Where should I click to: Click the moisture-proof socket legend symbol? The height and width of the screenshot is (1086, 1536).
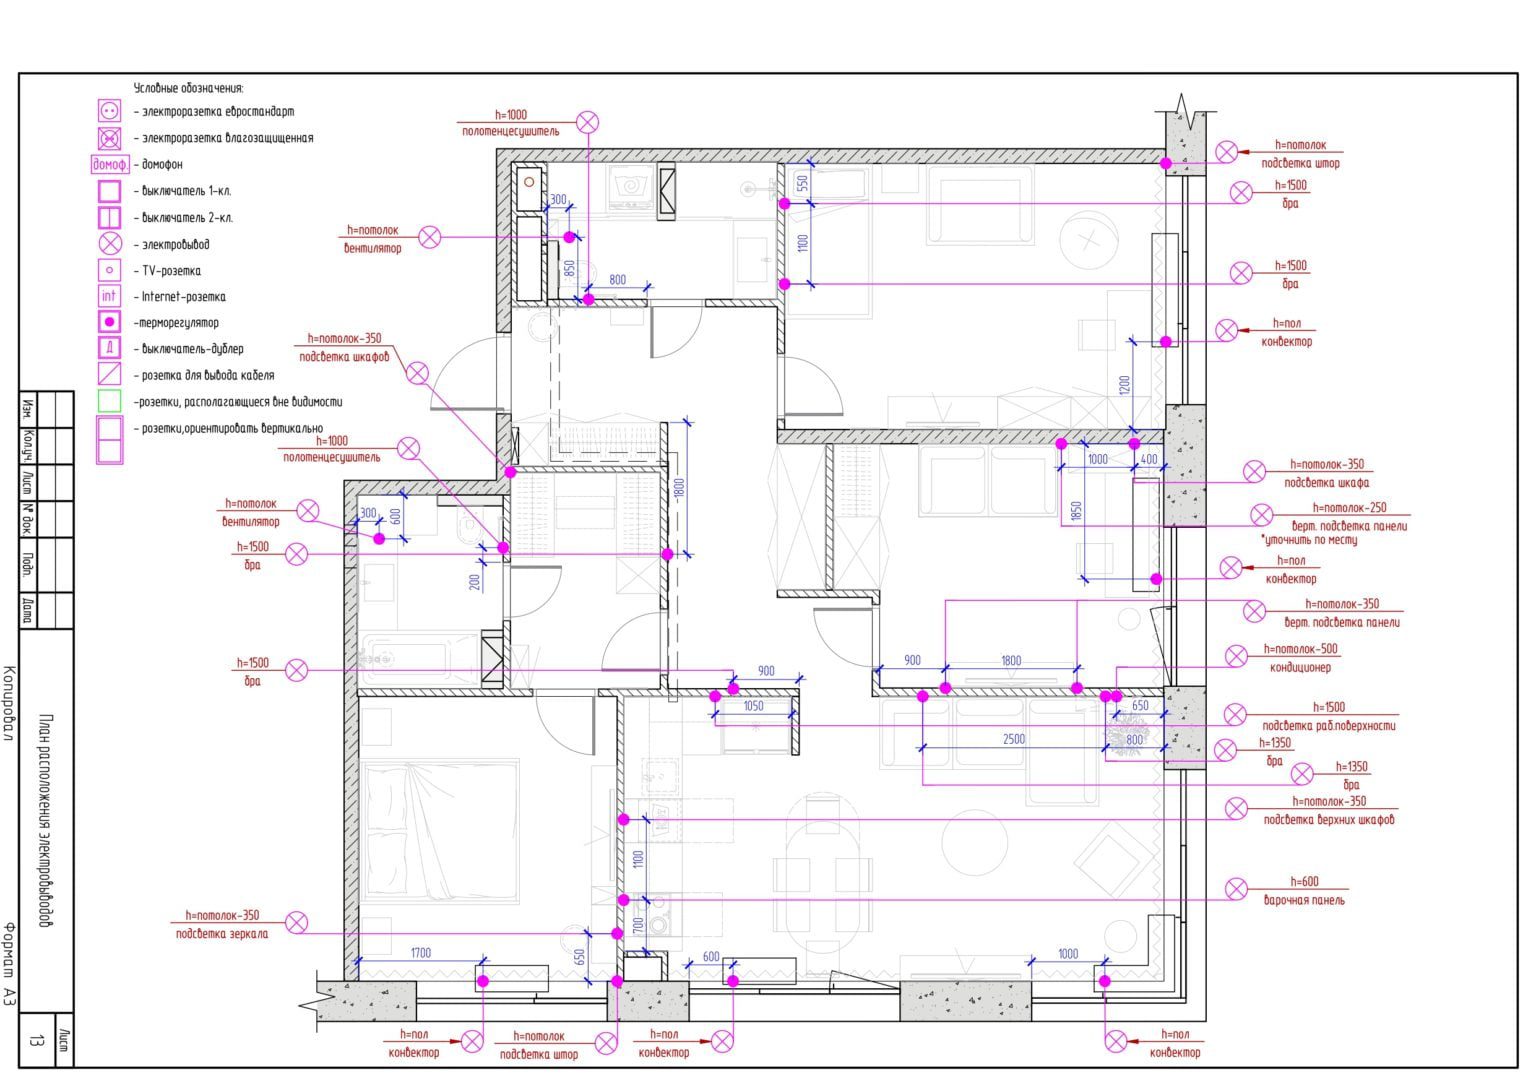(109, 138)
